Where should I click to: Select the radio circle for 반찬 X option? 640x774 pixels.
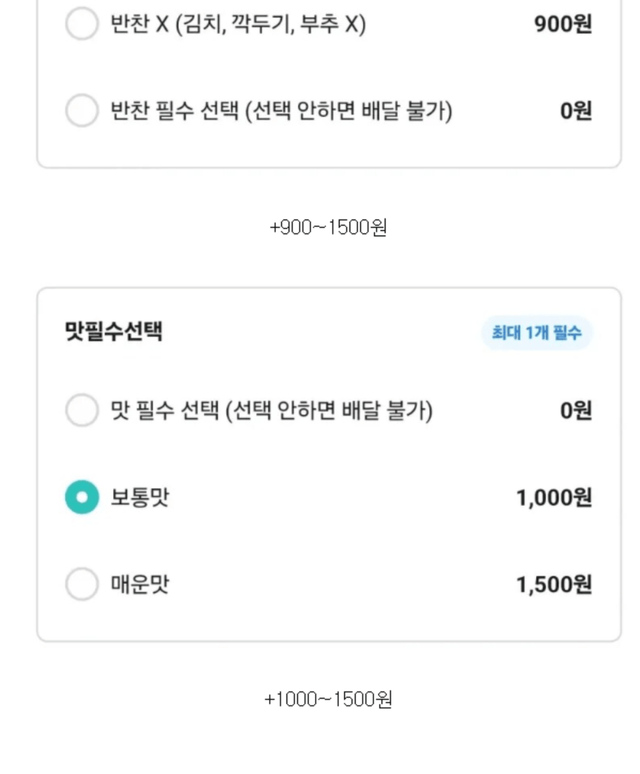tap(82, 23)
